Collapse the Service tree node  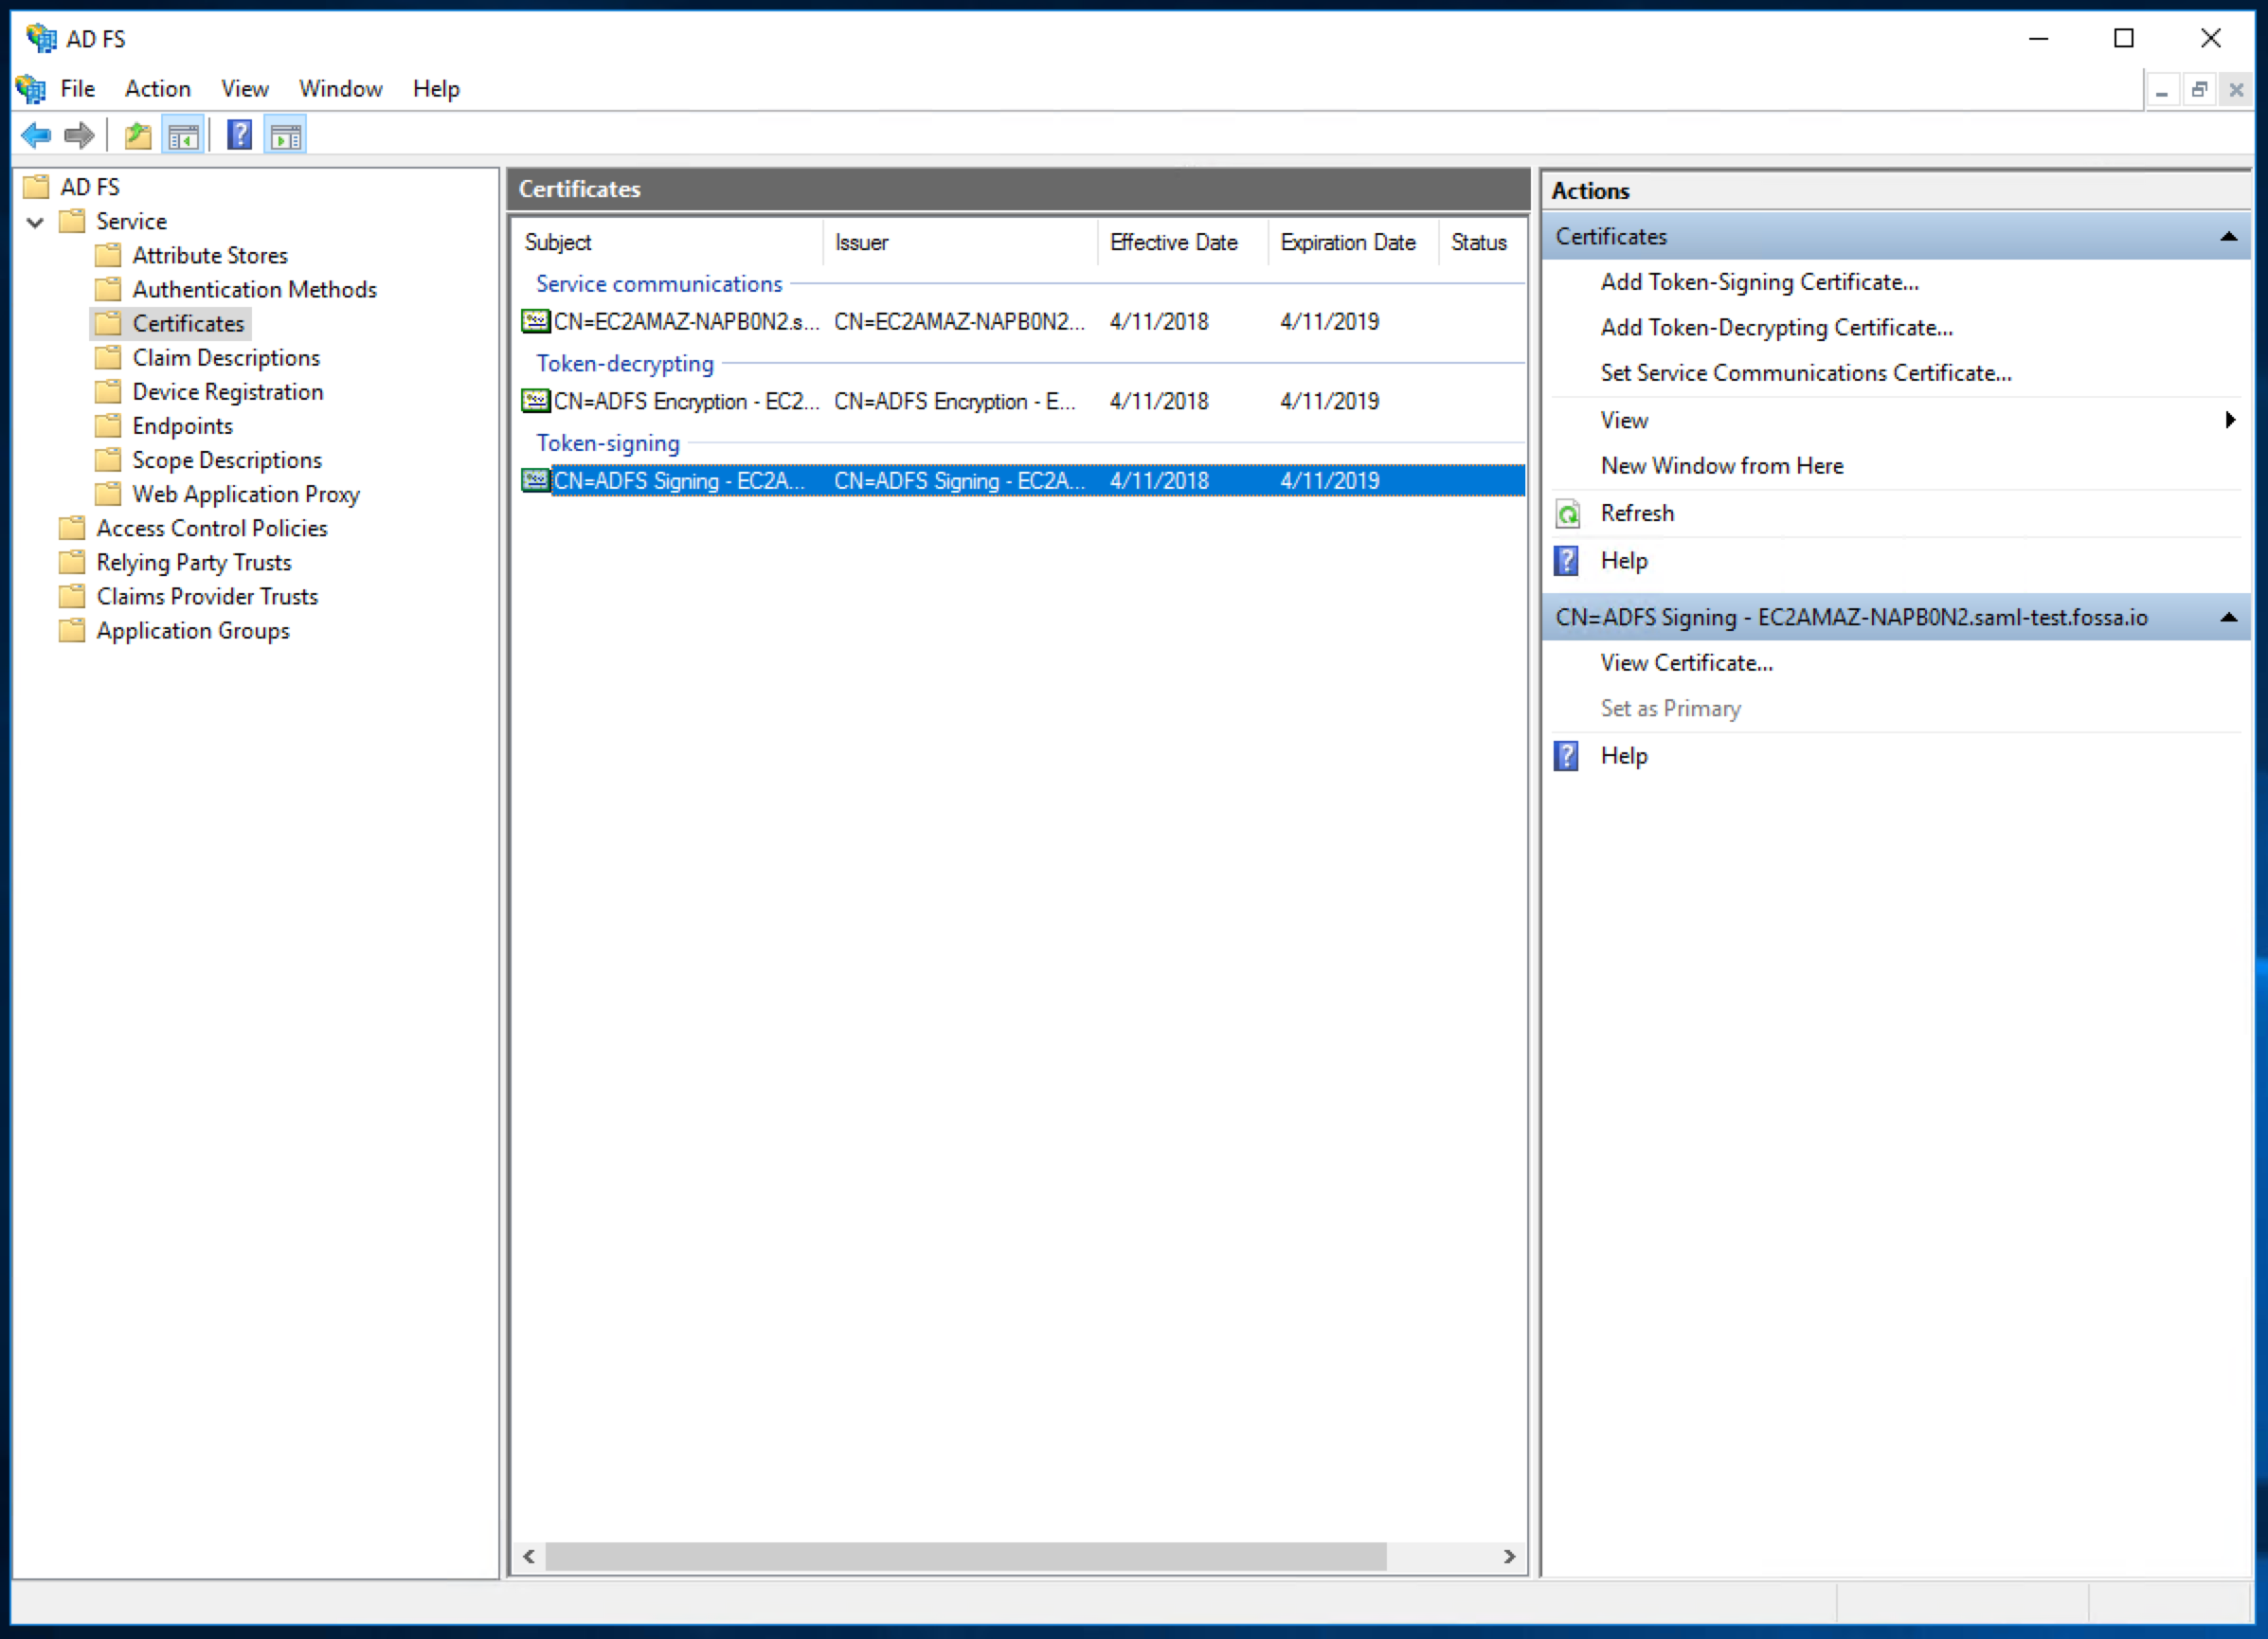(x=36, y=222)
